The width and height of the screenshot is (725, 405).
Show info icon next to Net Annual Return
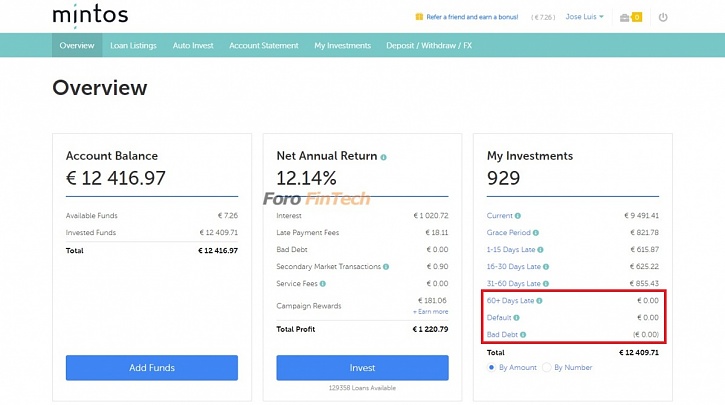tap(383, 157)
